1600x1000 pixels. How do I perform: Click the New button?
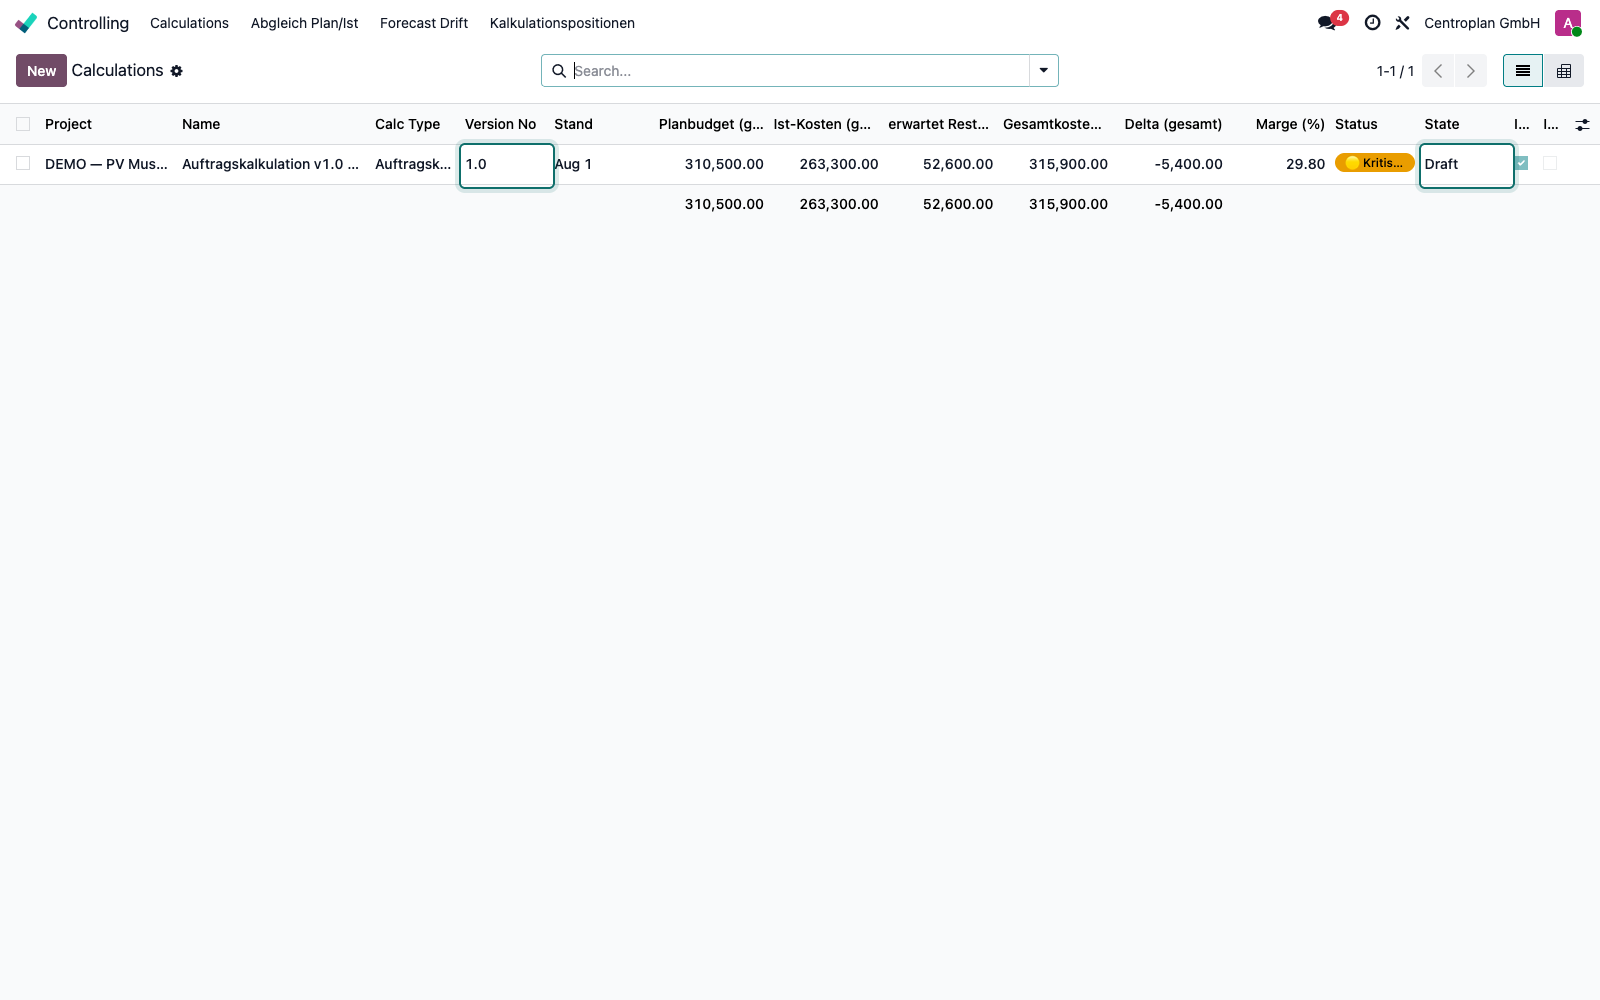pyautogui.click(x=41, y=71)
